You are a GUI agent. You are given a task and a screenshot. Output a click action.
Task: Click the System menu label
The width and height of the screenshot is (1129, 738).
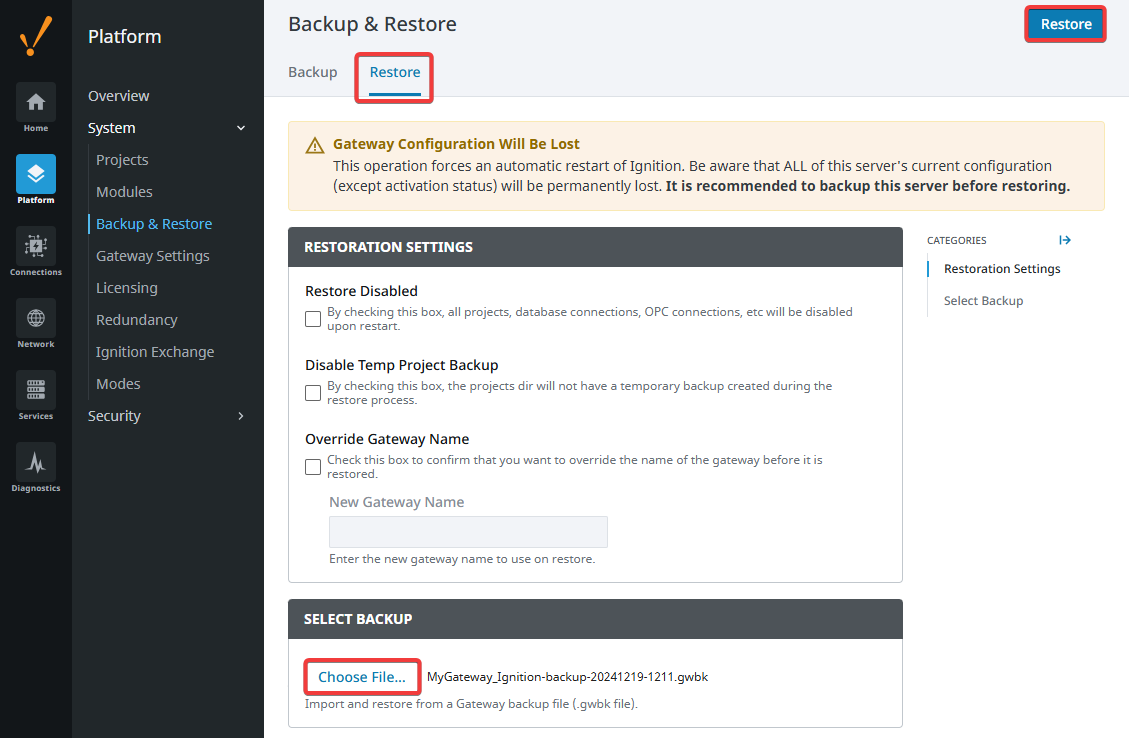pyautogui.click(x=112, y=128)
